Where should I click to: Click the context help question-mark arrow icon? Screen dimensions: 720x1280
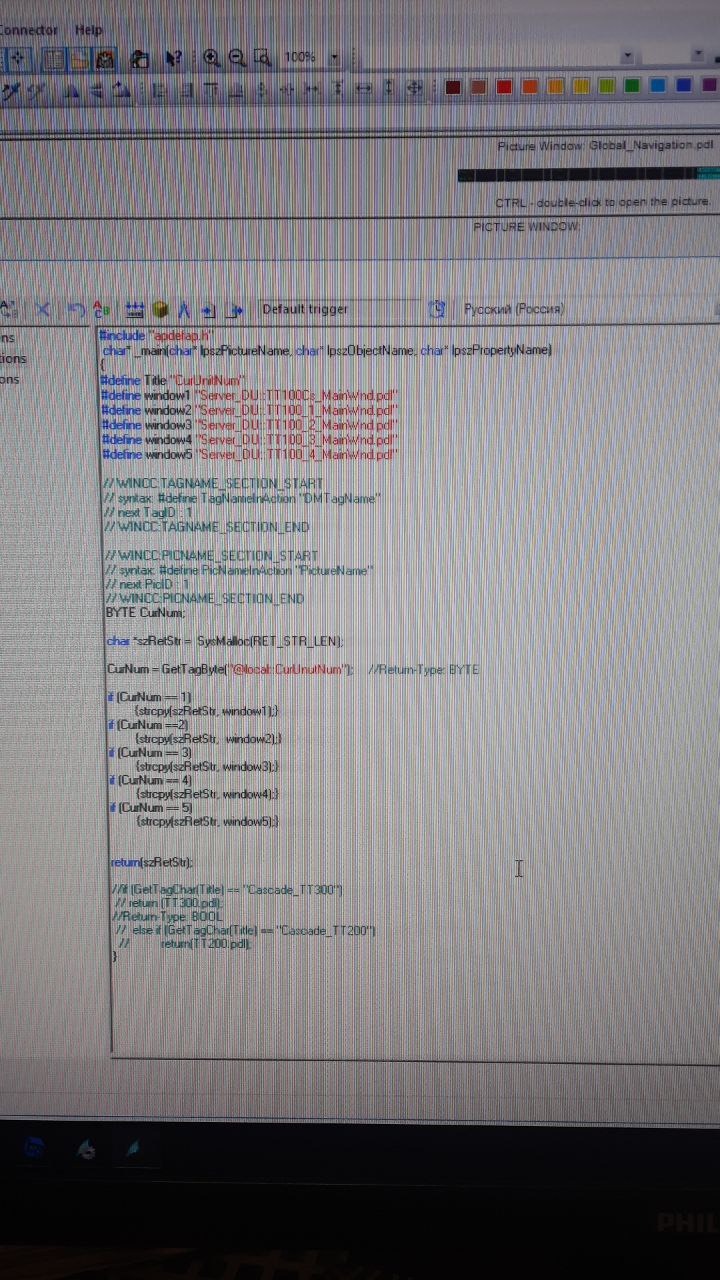coord(173,59)
